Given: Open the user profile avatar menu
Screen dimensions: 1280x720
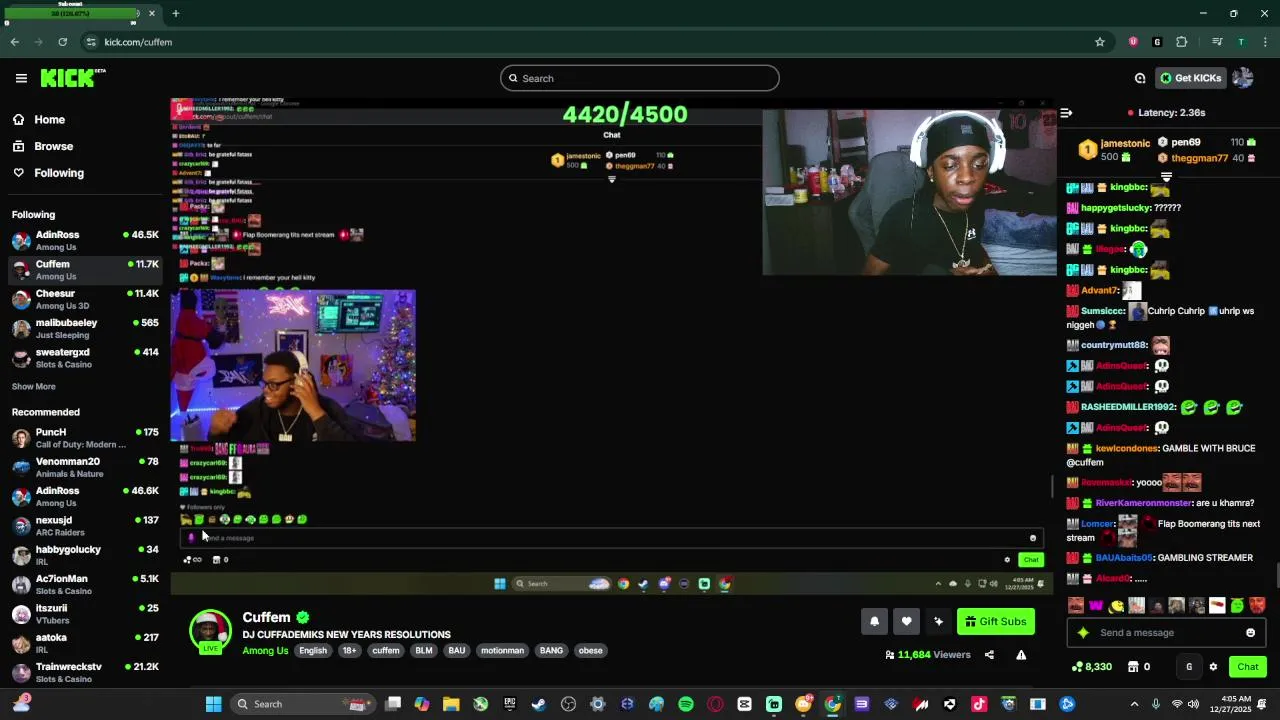Looking at the screenshot, I should (1243, 78).
